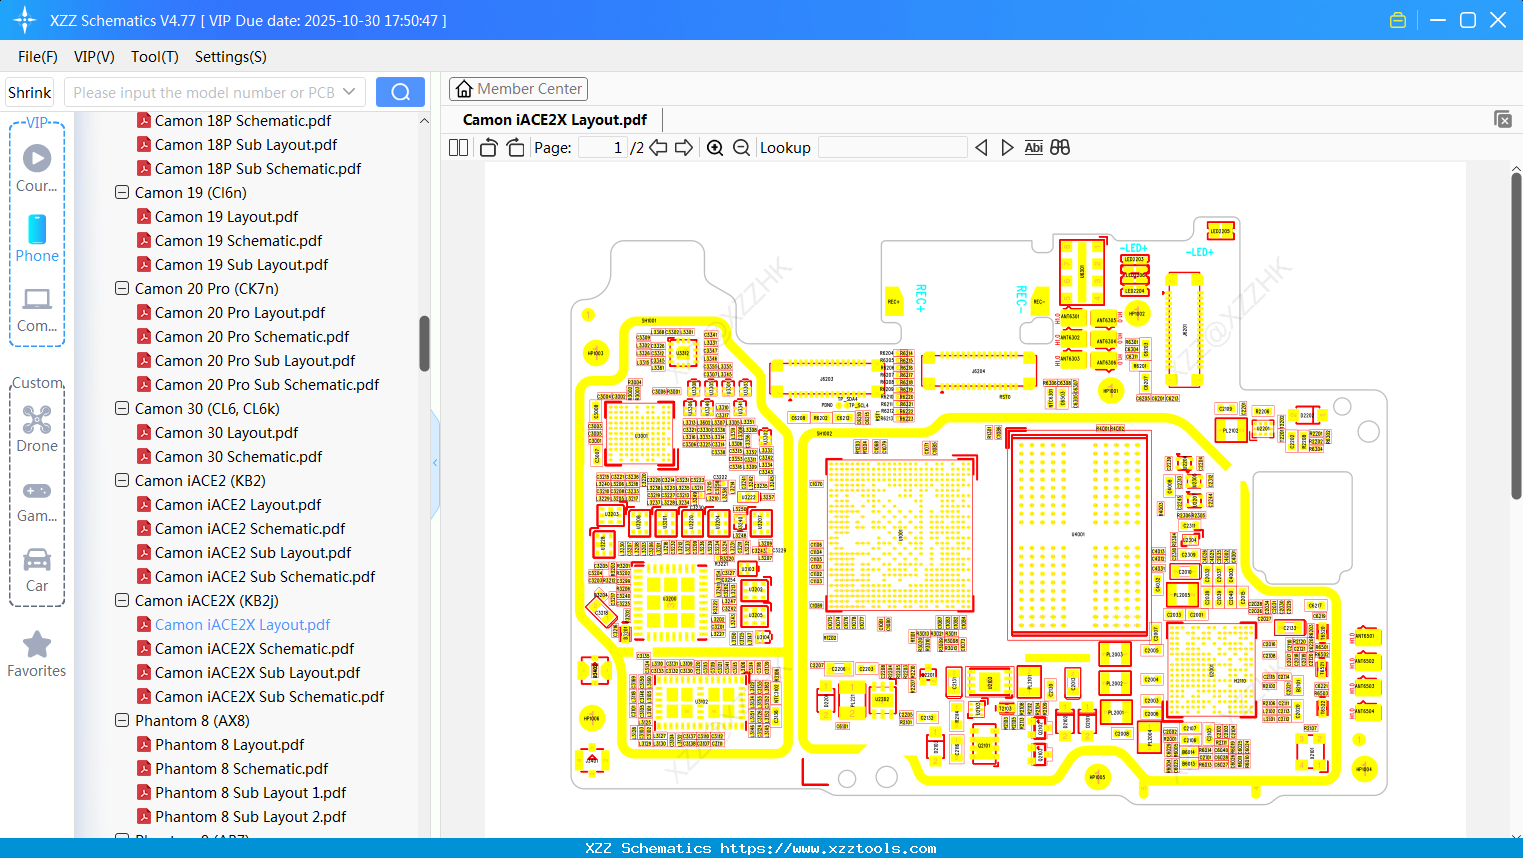Collapse the left panel splitter handle
The height and width of the screenshot is (858, 1523).
tap(435, 463)
